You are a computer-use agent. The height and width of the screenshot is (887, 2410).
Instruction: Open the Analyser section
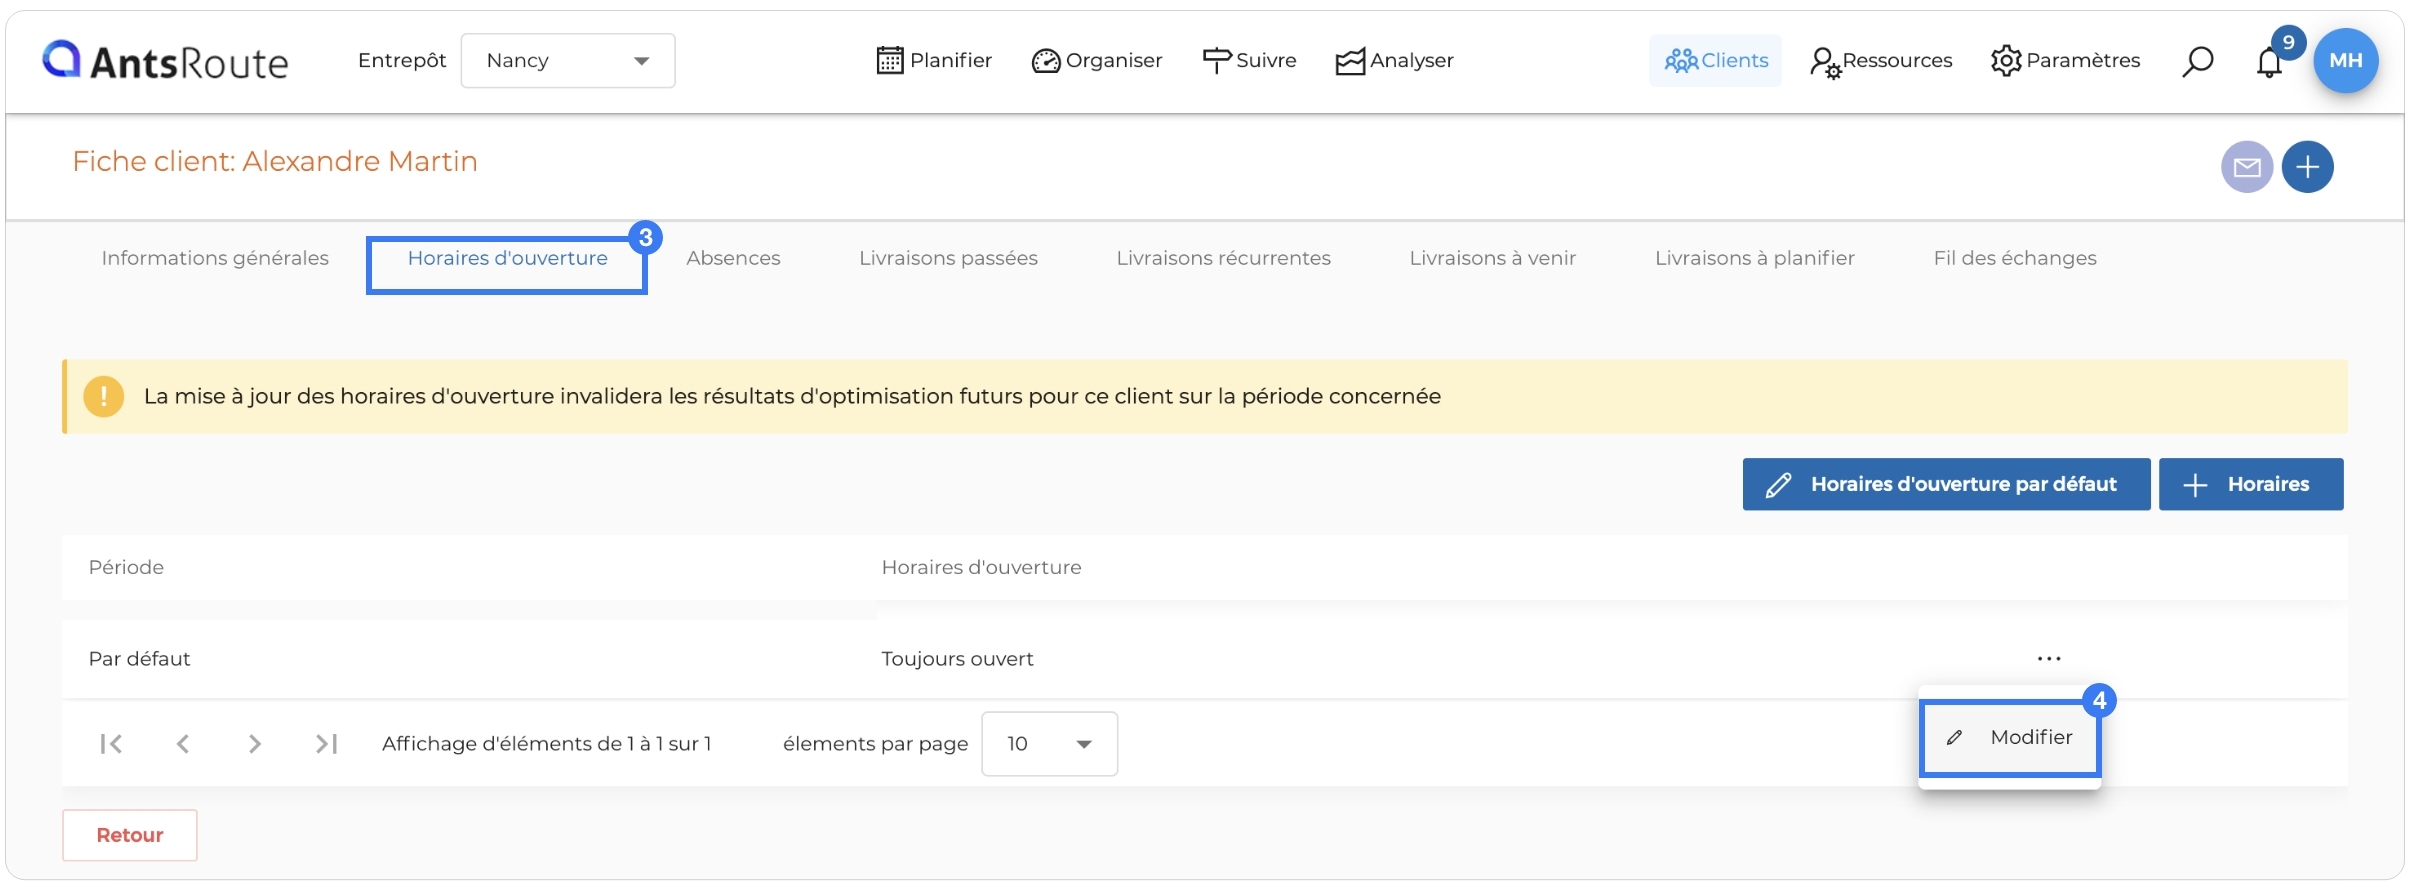coord(1395,61)
